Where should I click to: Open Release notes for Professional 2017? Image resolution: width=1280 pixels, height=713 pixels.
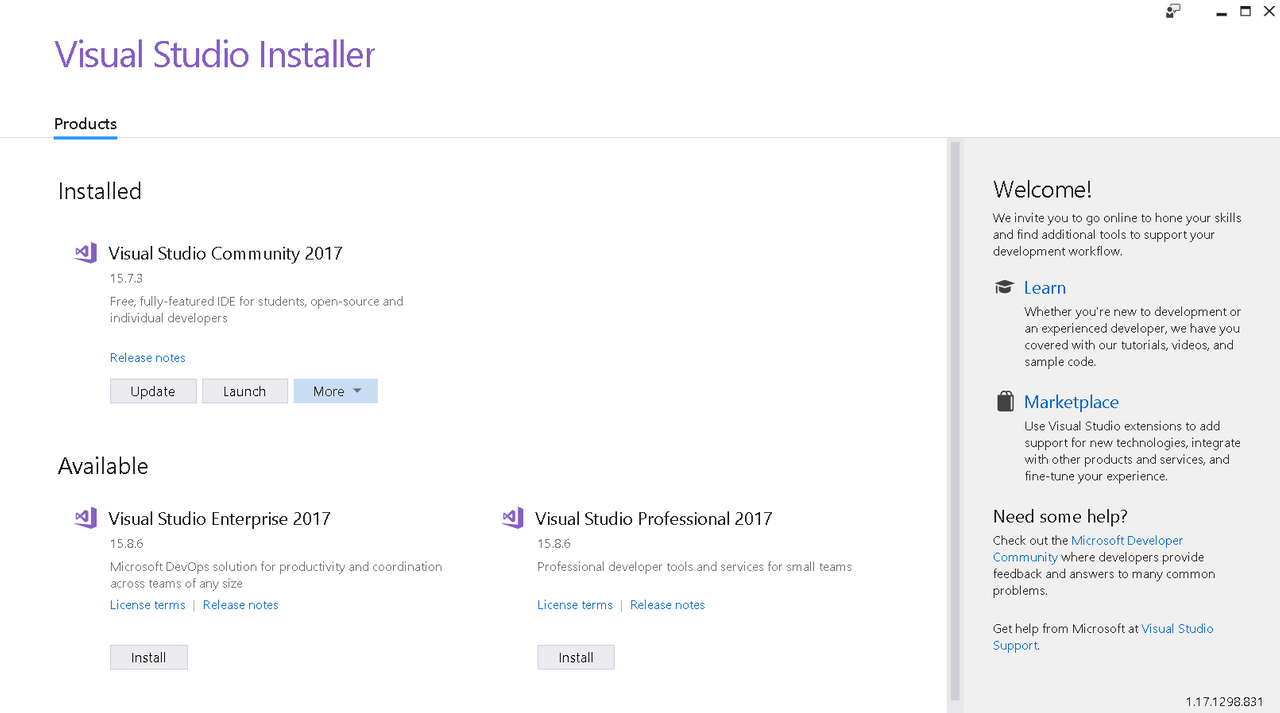tap(668, 604)
